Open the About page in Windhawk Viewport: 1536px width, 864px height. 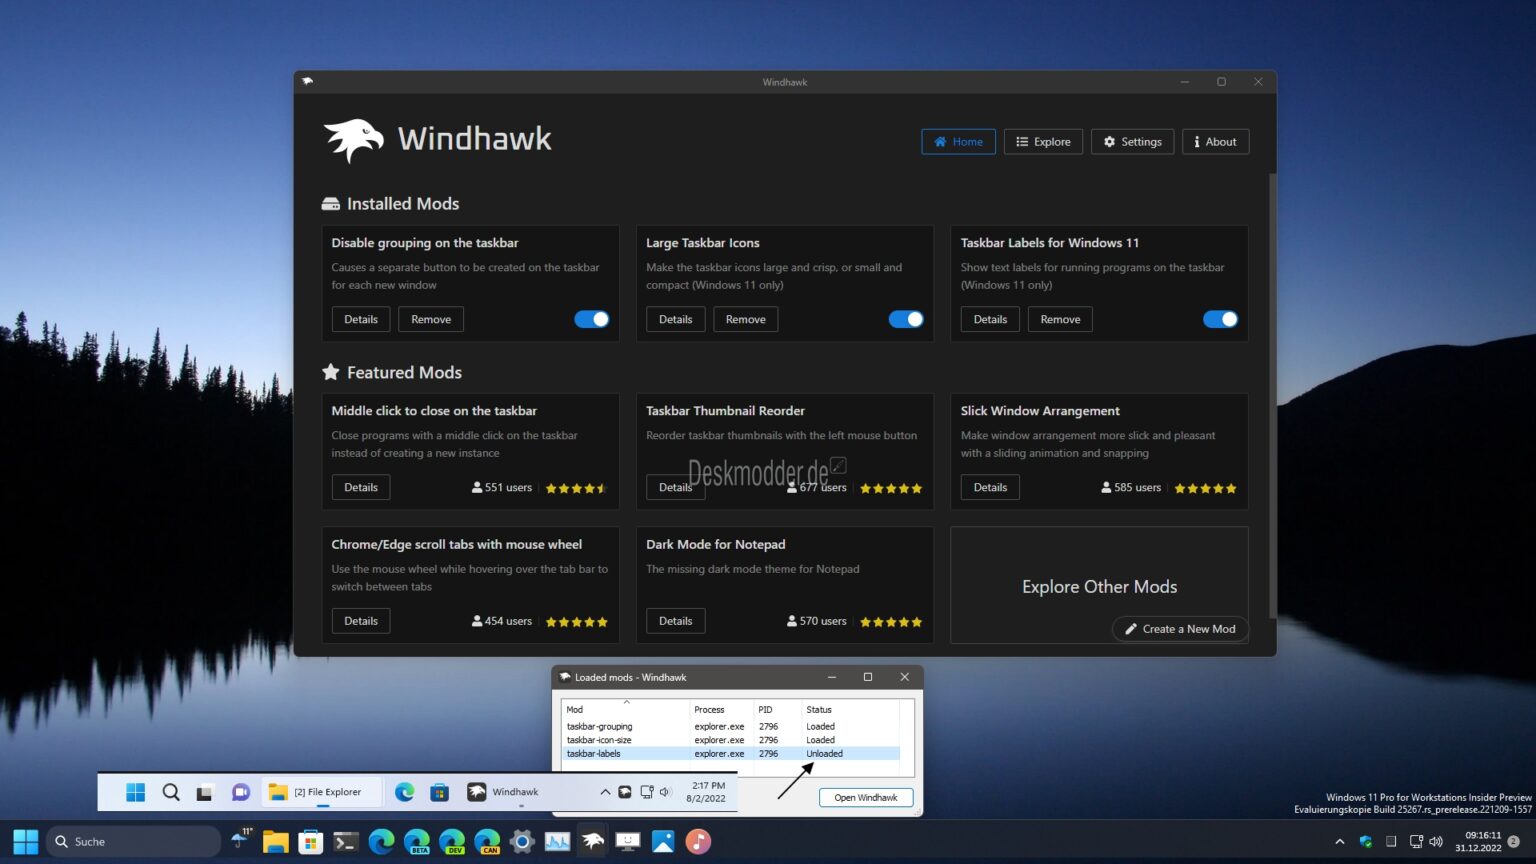click(1215, 141)
